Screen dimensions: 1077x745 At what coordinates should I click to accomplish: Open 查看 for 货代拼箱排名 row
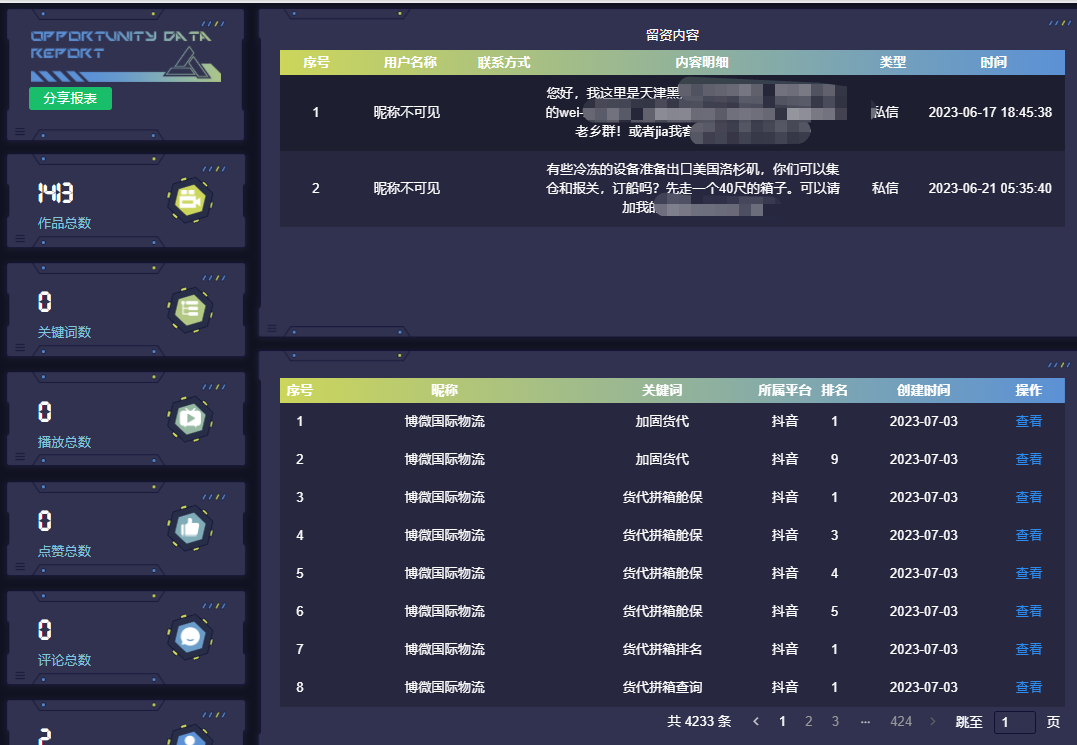coord(1028,649)
